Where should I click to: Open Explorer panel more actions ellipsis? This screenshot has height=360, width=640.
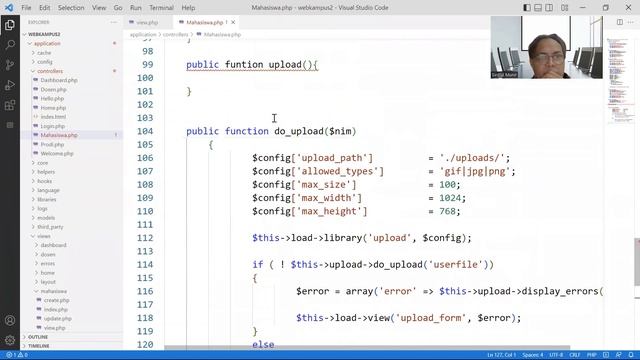click(x=113, y=22)
